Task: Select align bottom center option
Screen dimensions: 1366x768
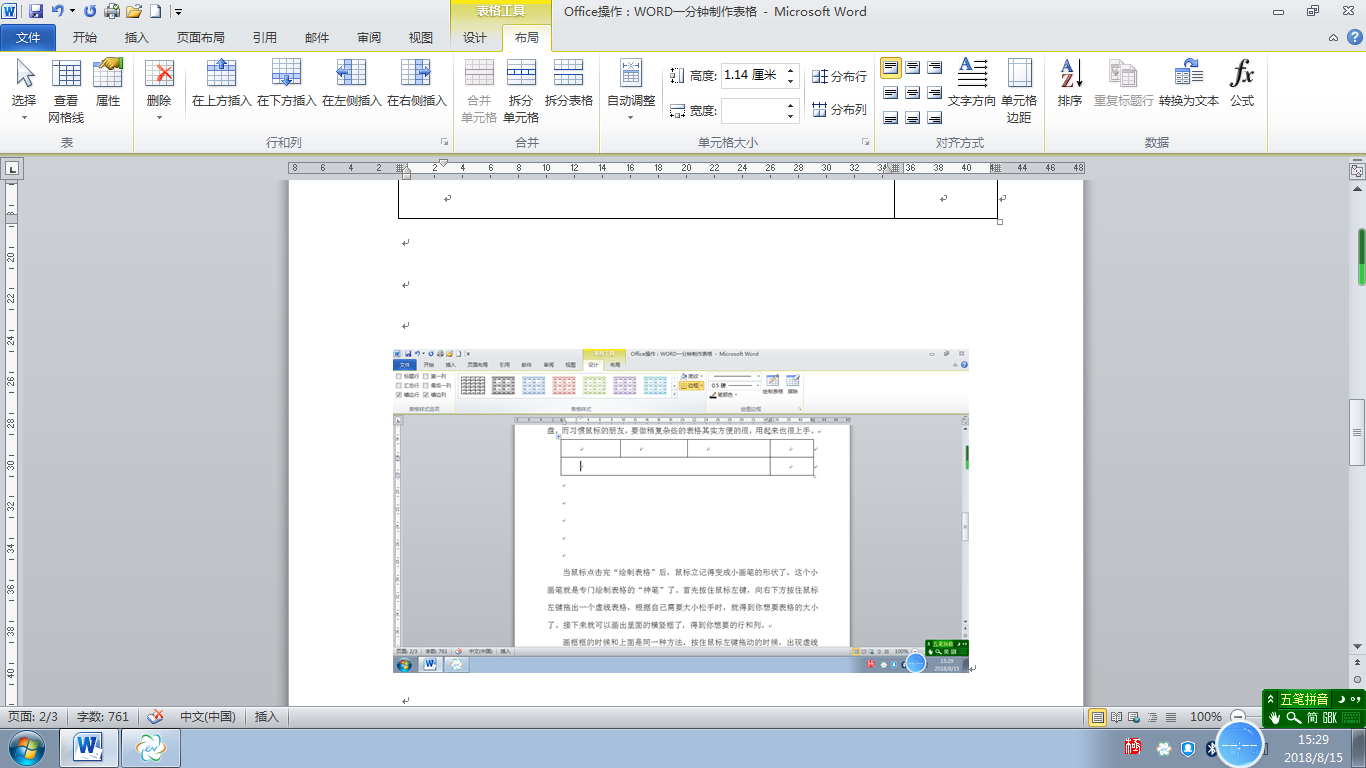Action: (913, 118)
